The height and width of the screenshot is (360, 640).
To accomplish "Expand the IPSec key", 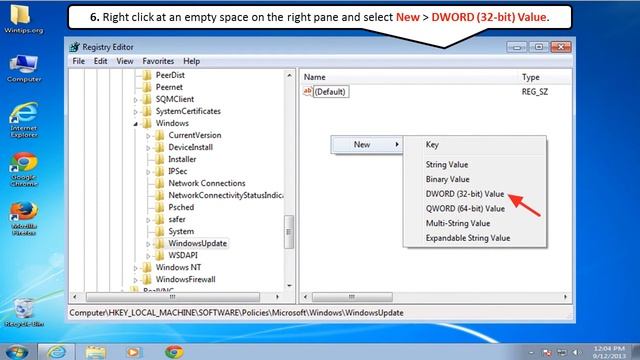I will coord(148,172).
